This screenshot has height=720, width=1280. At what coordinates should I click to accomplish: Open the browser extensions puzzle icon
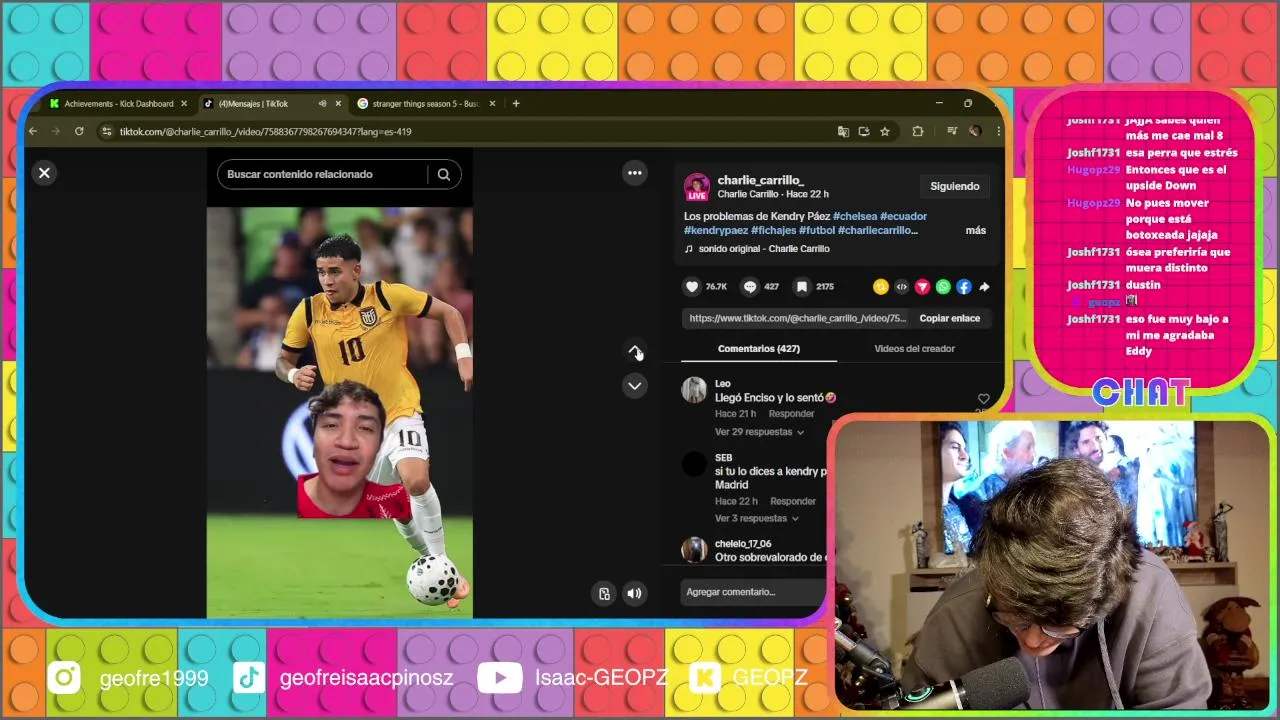pyautogui.click(x=917, y=131)
